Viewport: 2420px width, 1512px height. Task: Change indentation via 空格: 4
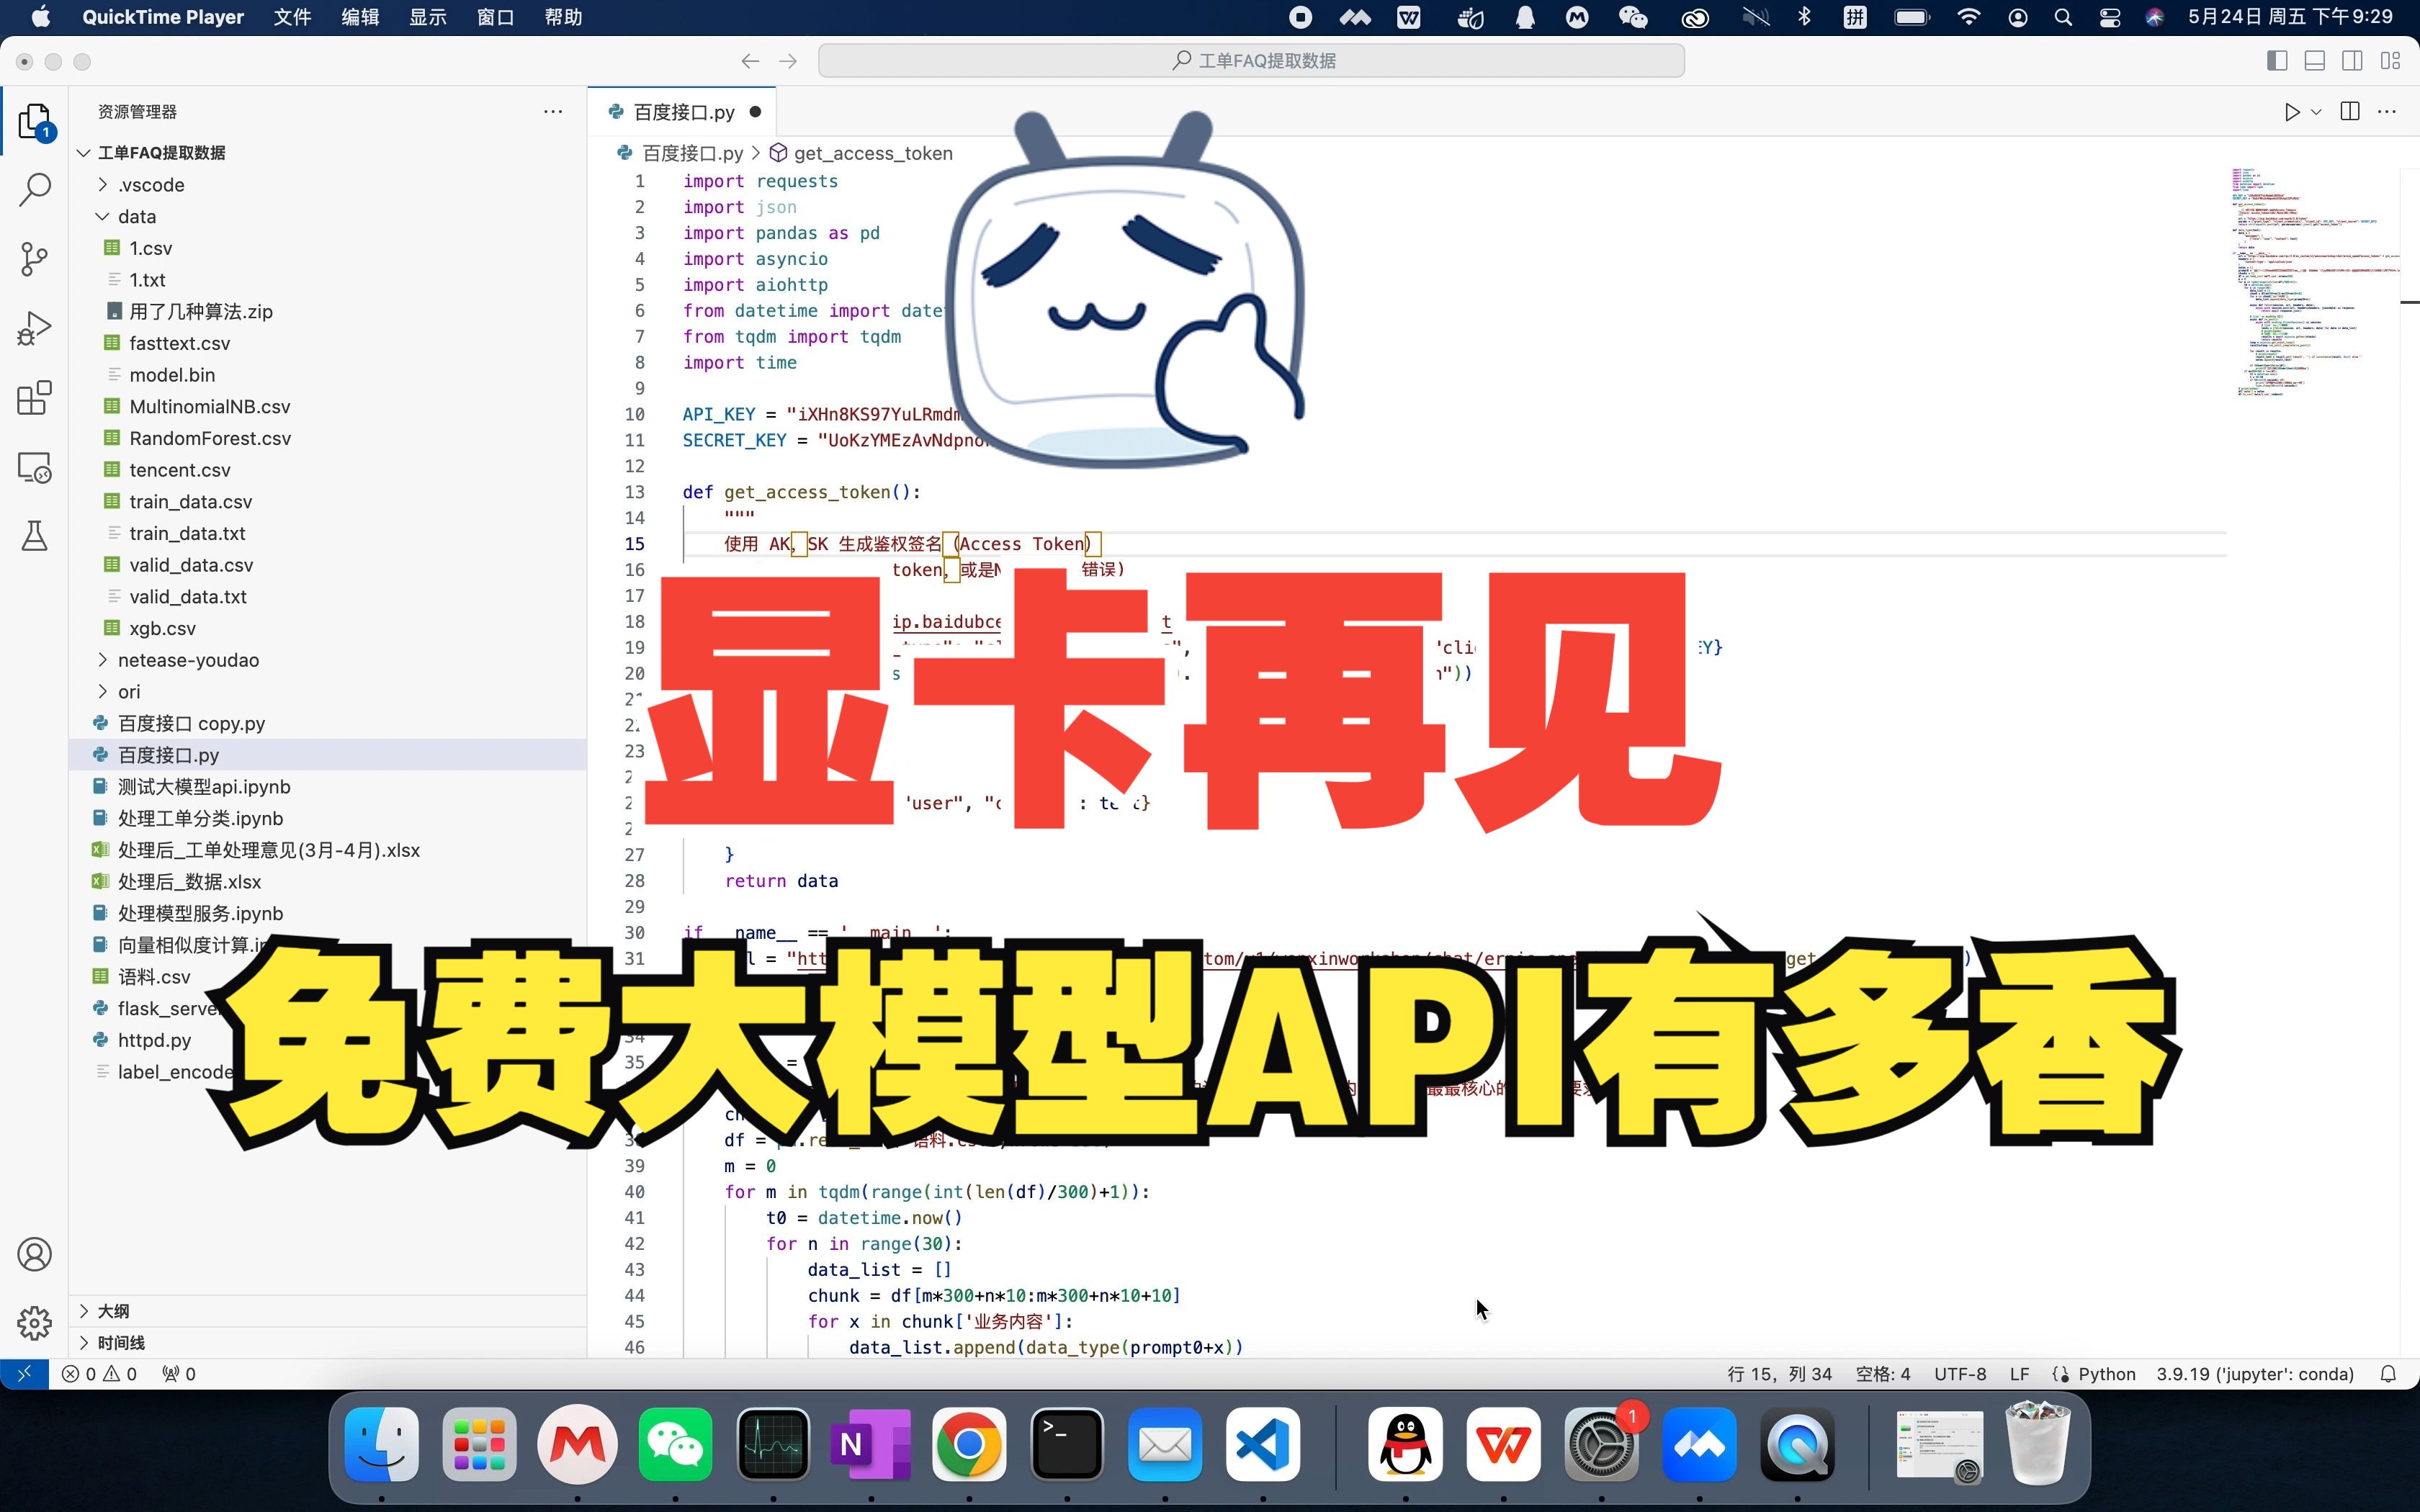(1882, 1374)
